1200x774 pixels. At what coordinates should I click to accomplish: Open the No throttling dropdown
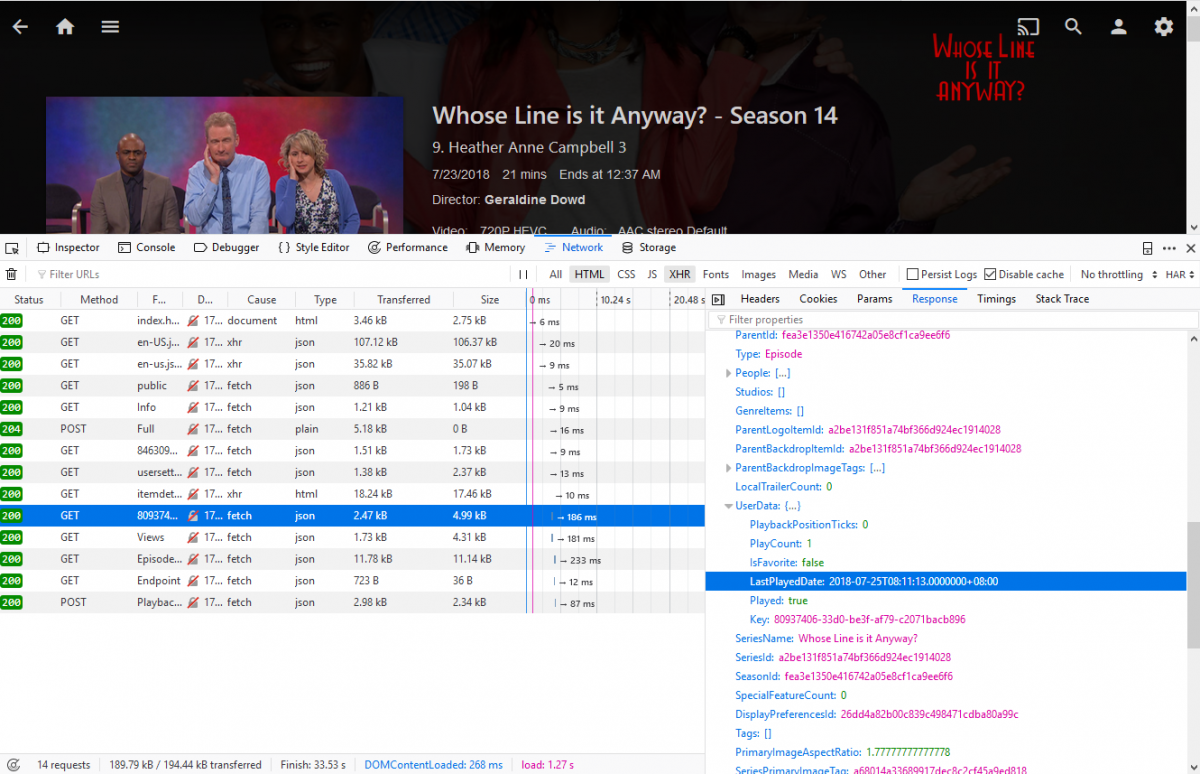pos(1119,274)
